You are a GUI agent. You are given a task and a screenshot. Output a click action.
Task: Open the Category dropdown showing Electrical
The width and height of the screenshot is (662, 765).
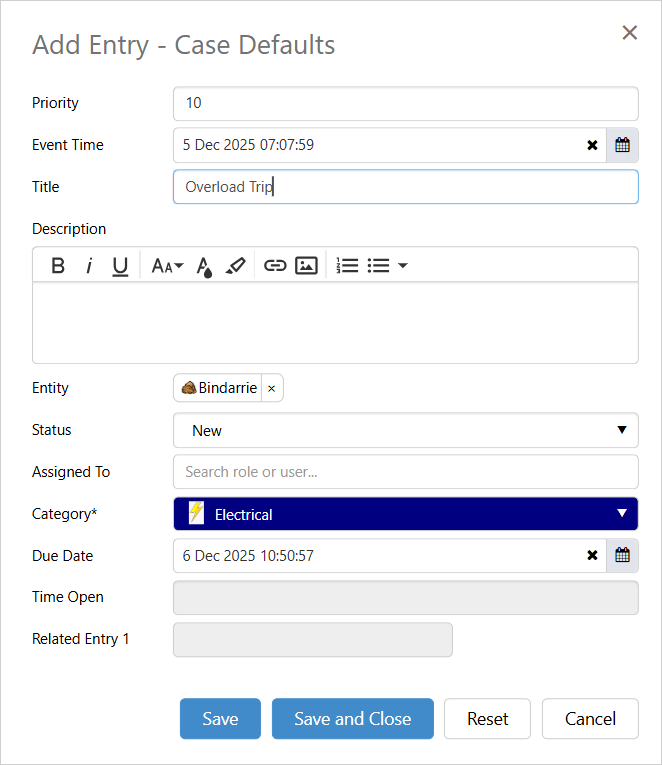405,514
